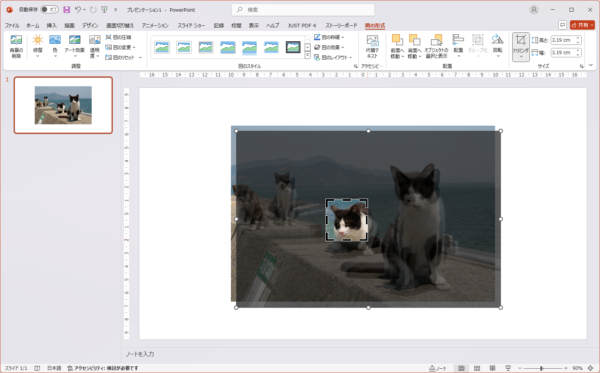This screenshot has width=600, height=373.
Task: Toggle the ノート notes pane button
Action: pyautogui.click(x=438, y=368)
